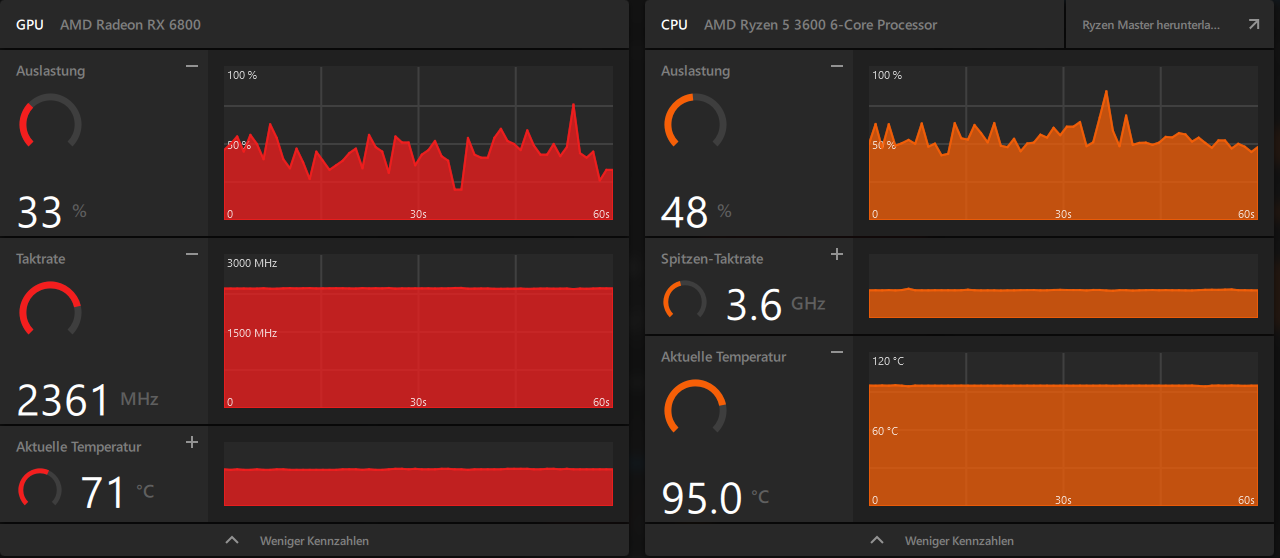Collapse GPU metrics with the chevron-up icon
The width and height of the screenshot is (1280, 558).
[x=232, y=540]
